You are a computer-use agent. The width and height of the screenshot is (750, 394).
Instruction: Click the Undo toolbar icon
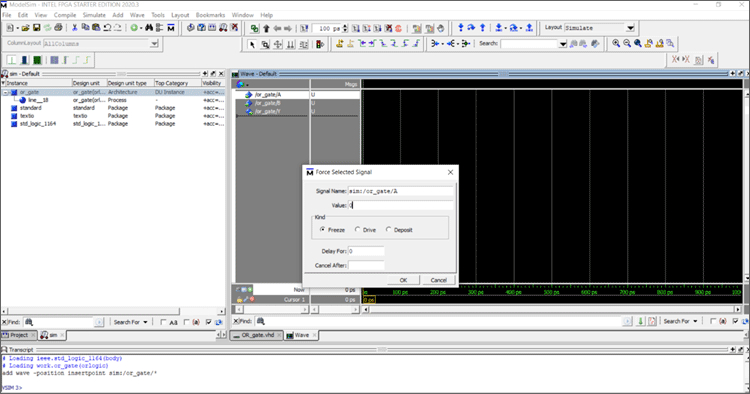tap(107, 28)
